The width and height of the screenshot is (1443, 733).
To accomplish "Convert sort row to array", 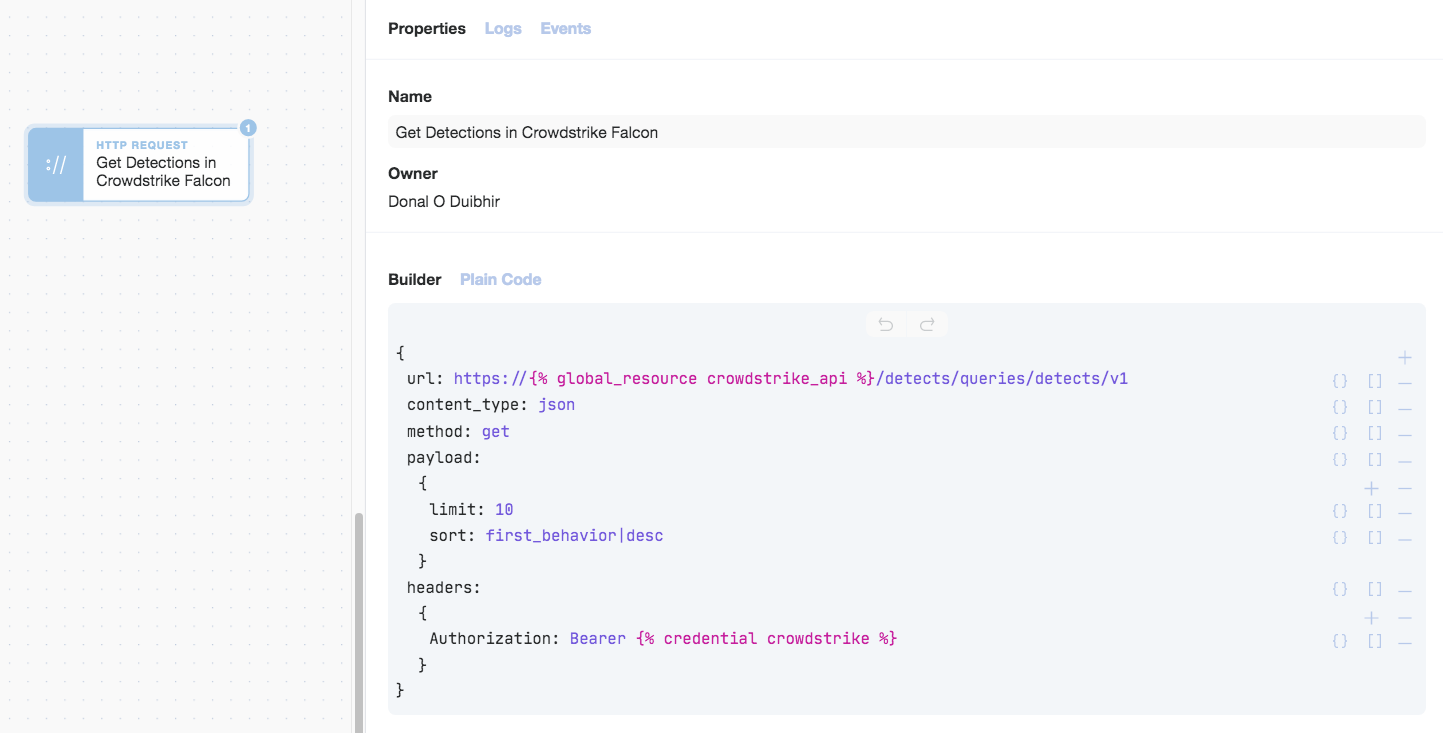I will (x=1375, y=537).
